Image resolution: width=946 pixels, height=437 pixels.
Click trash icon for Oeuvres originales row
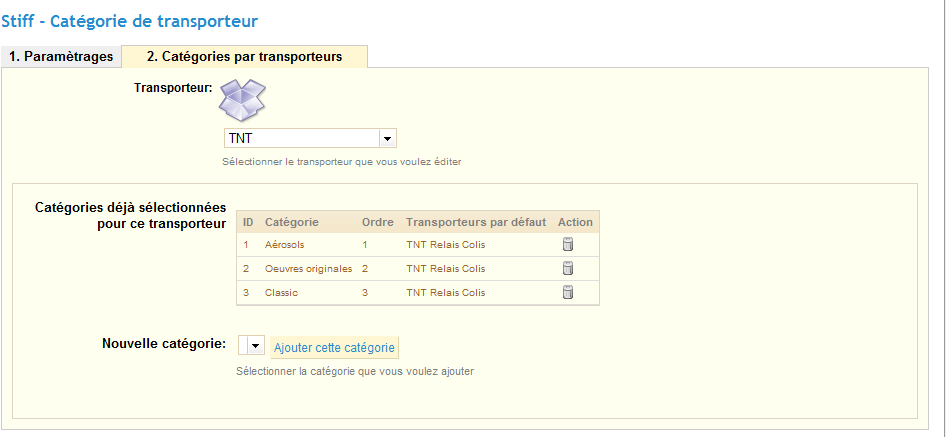(x=568, y=268)
